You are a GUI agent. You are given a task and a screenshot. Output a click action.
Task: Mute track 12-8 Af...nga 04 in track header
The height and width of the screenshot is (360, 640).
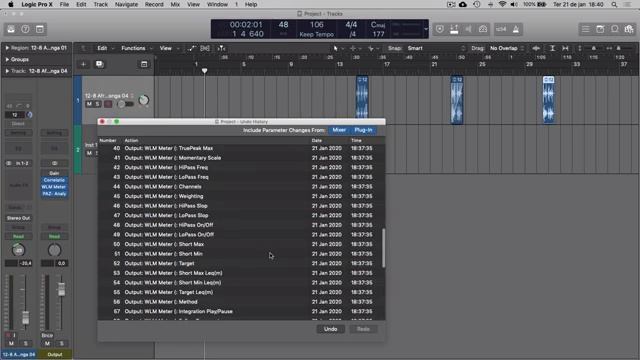coord(89,104)
